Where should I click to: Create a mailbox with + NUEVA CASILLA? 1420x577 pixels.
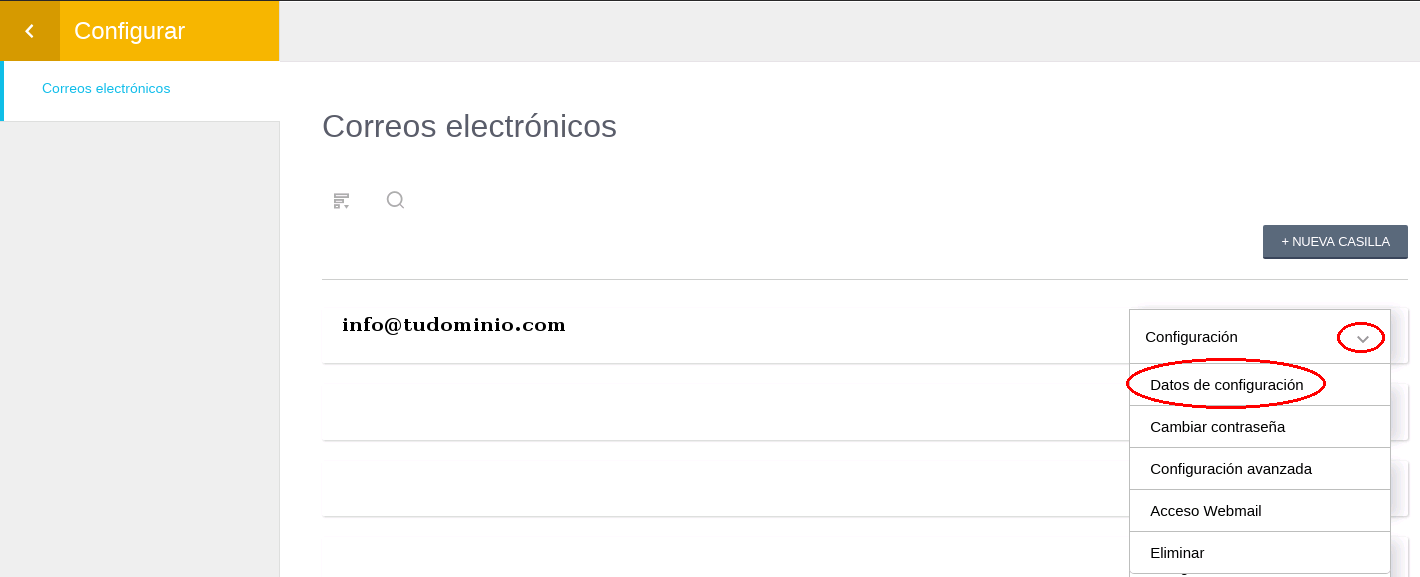click(x=1335, y=242)
